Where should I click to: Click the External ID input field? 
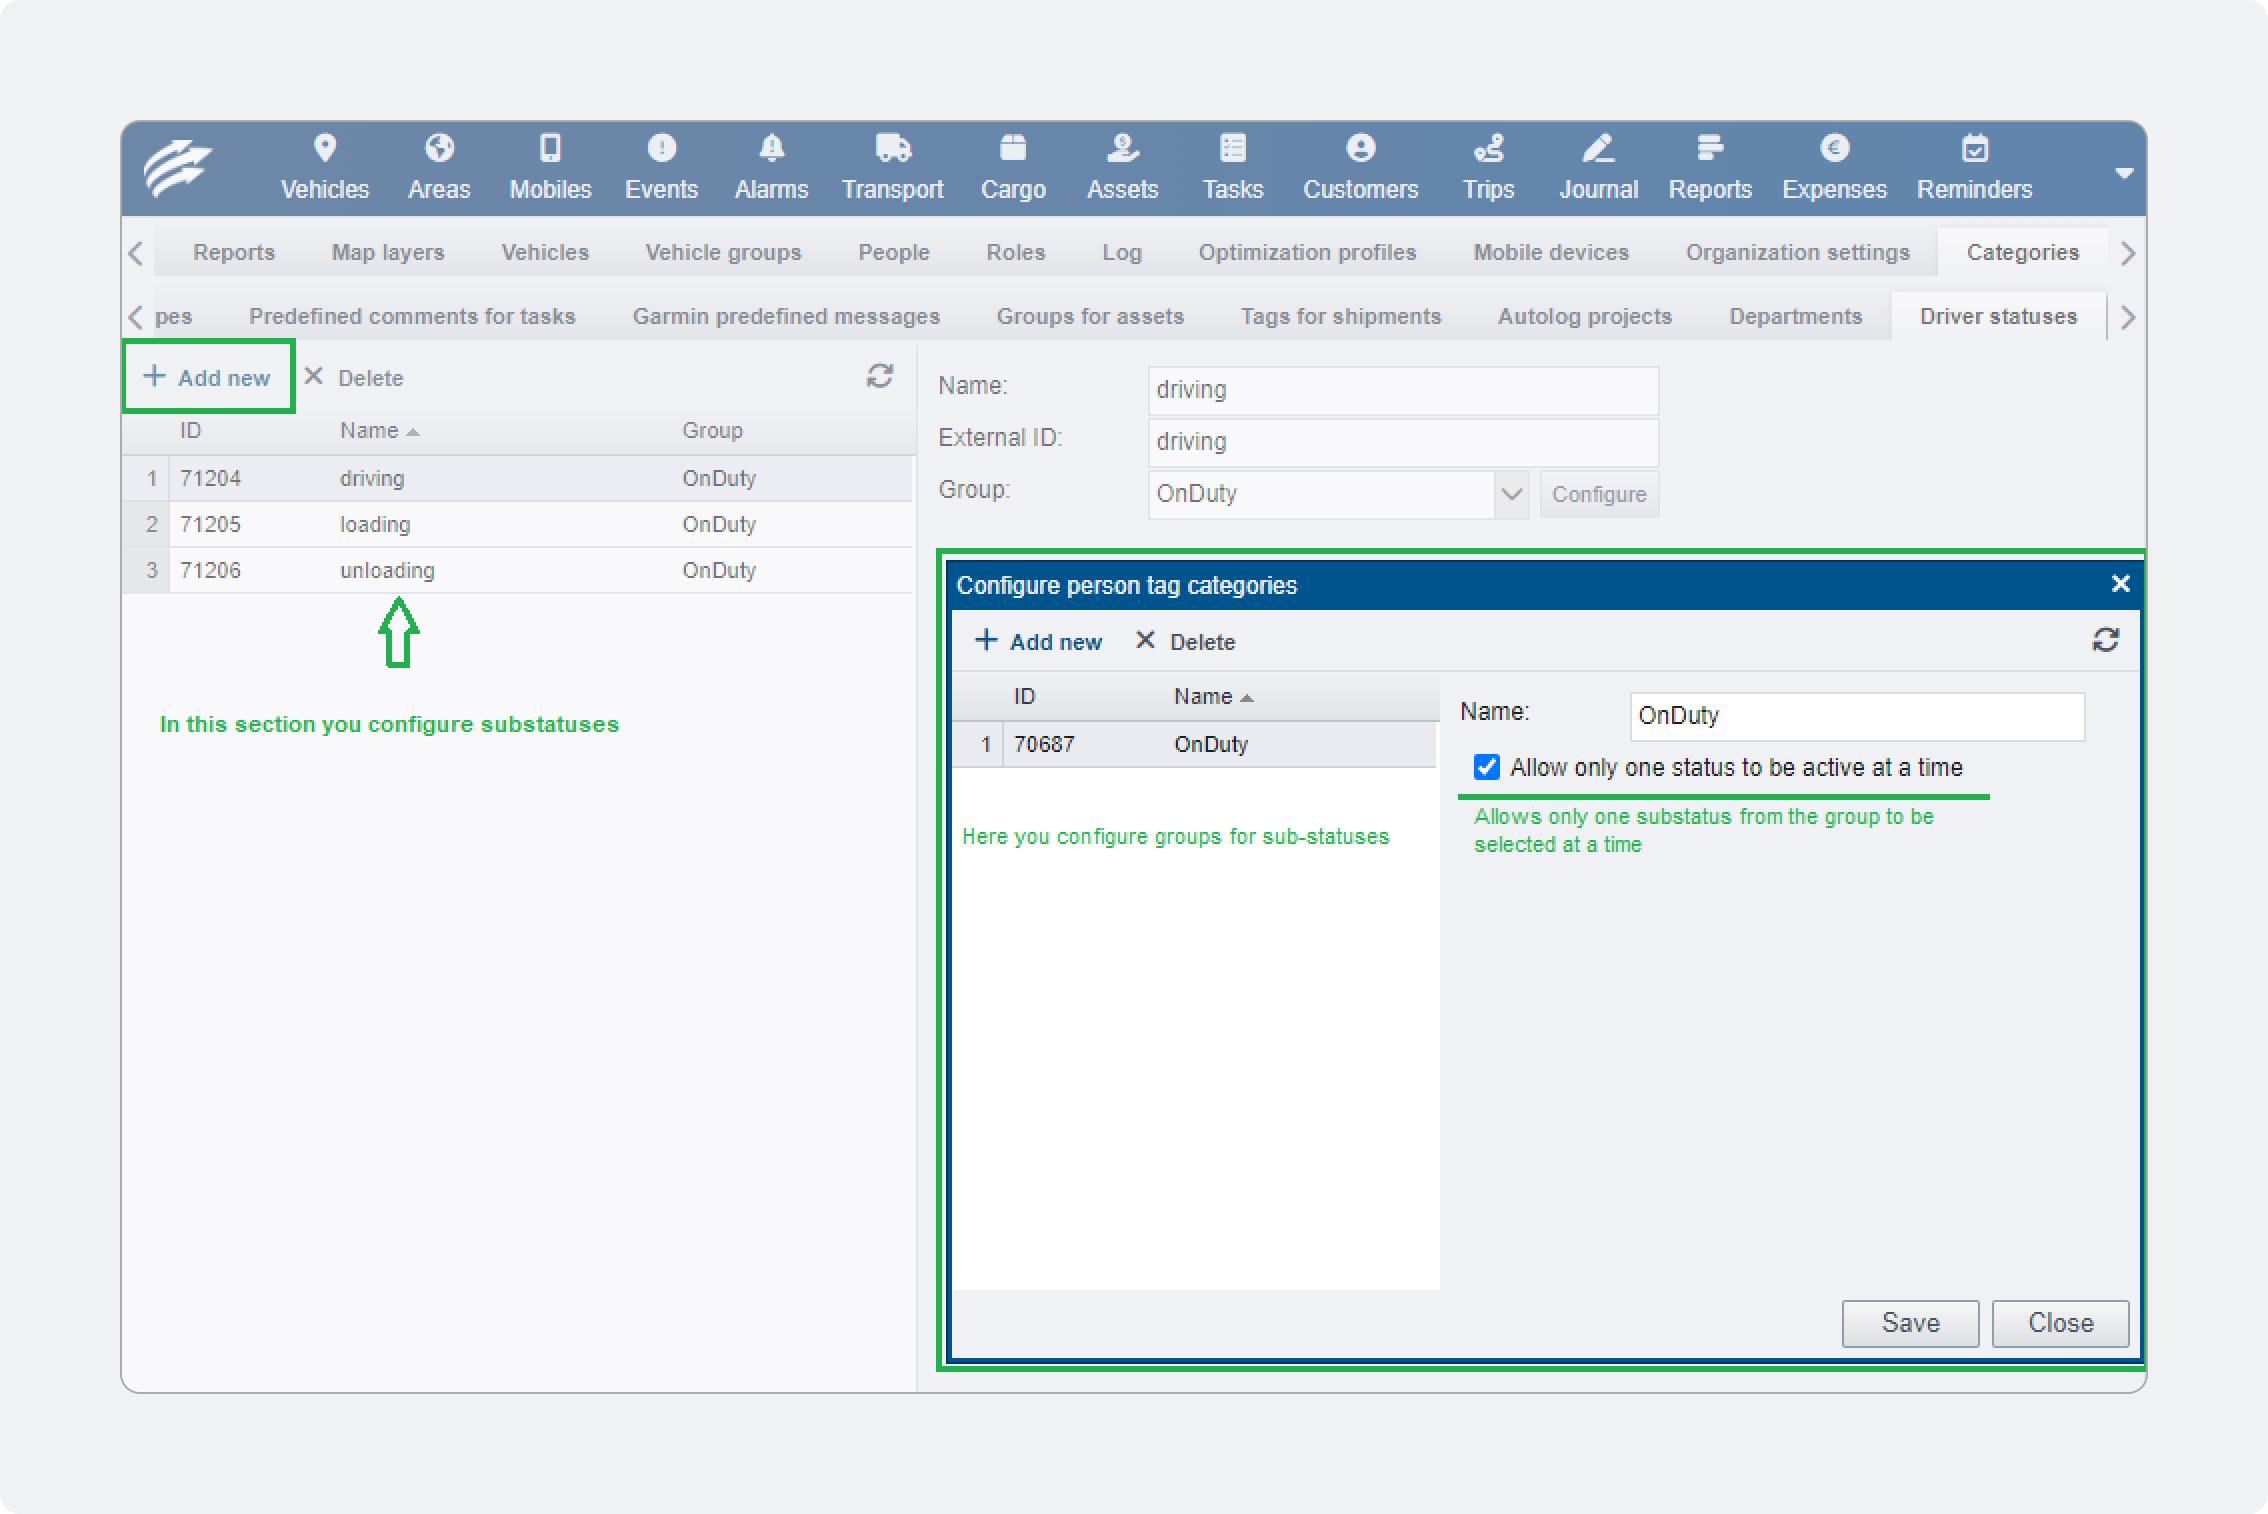pos(1403,442)
